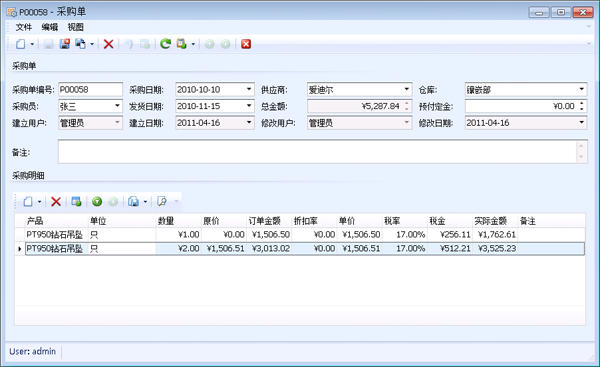The width and height of the screenshot is (600, 367).
Task: Click the undo icon in main toolbar
Action: 129,44
